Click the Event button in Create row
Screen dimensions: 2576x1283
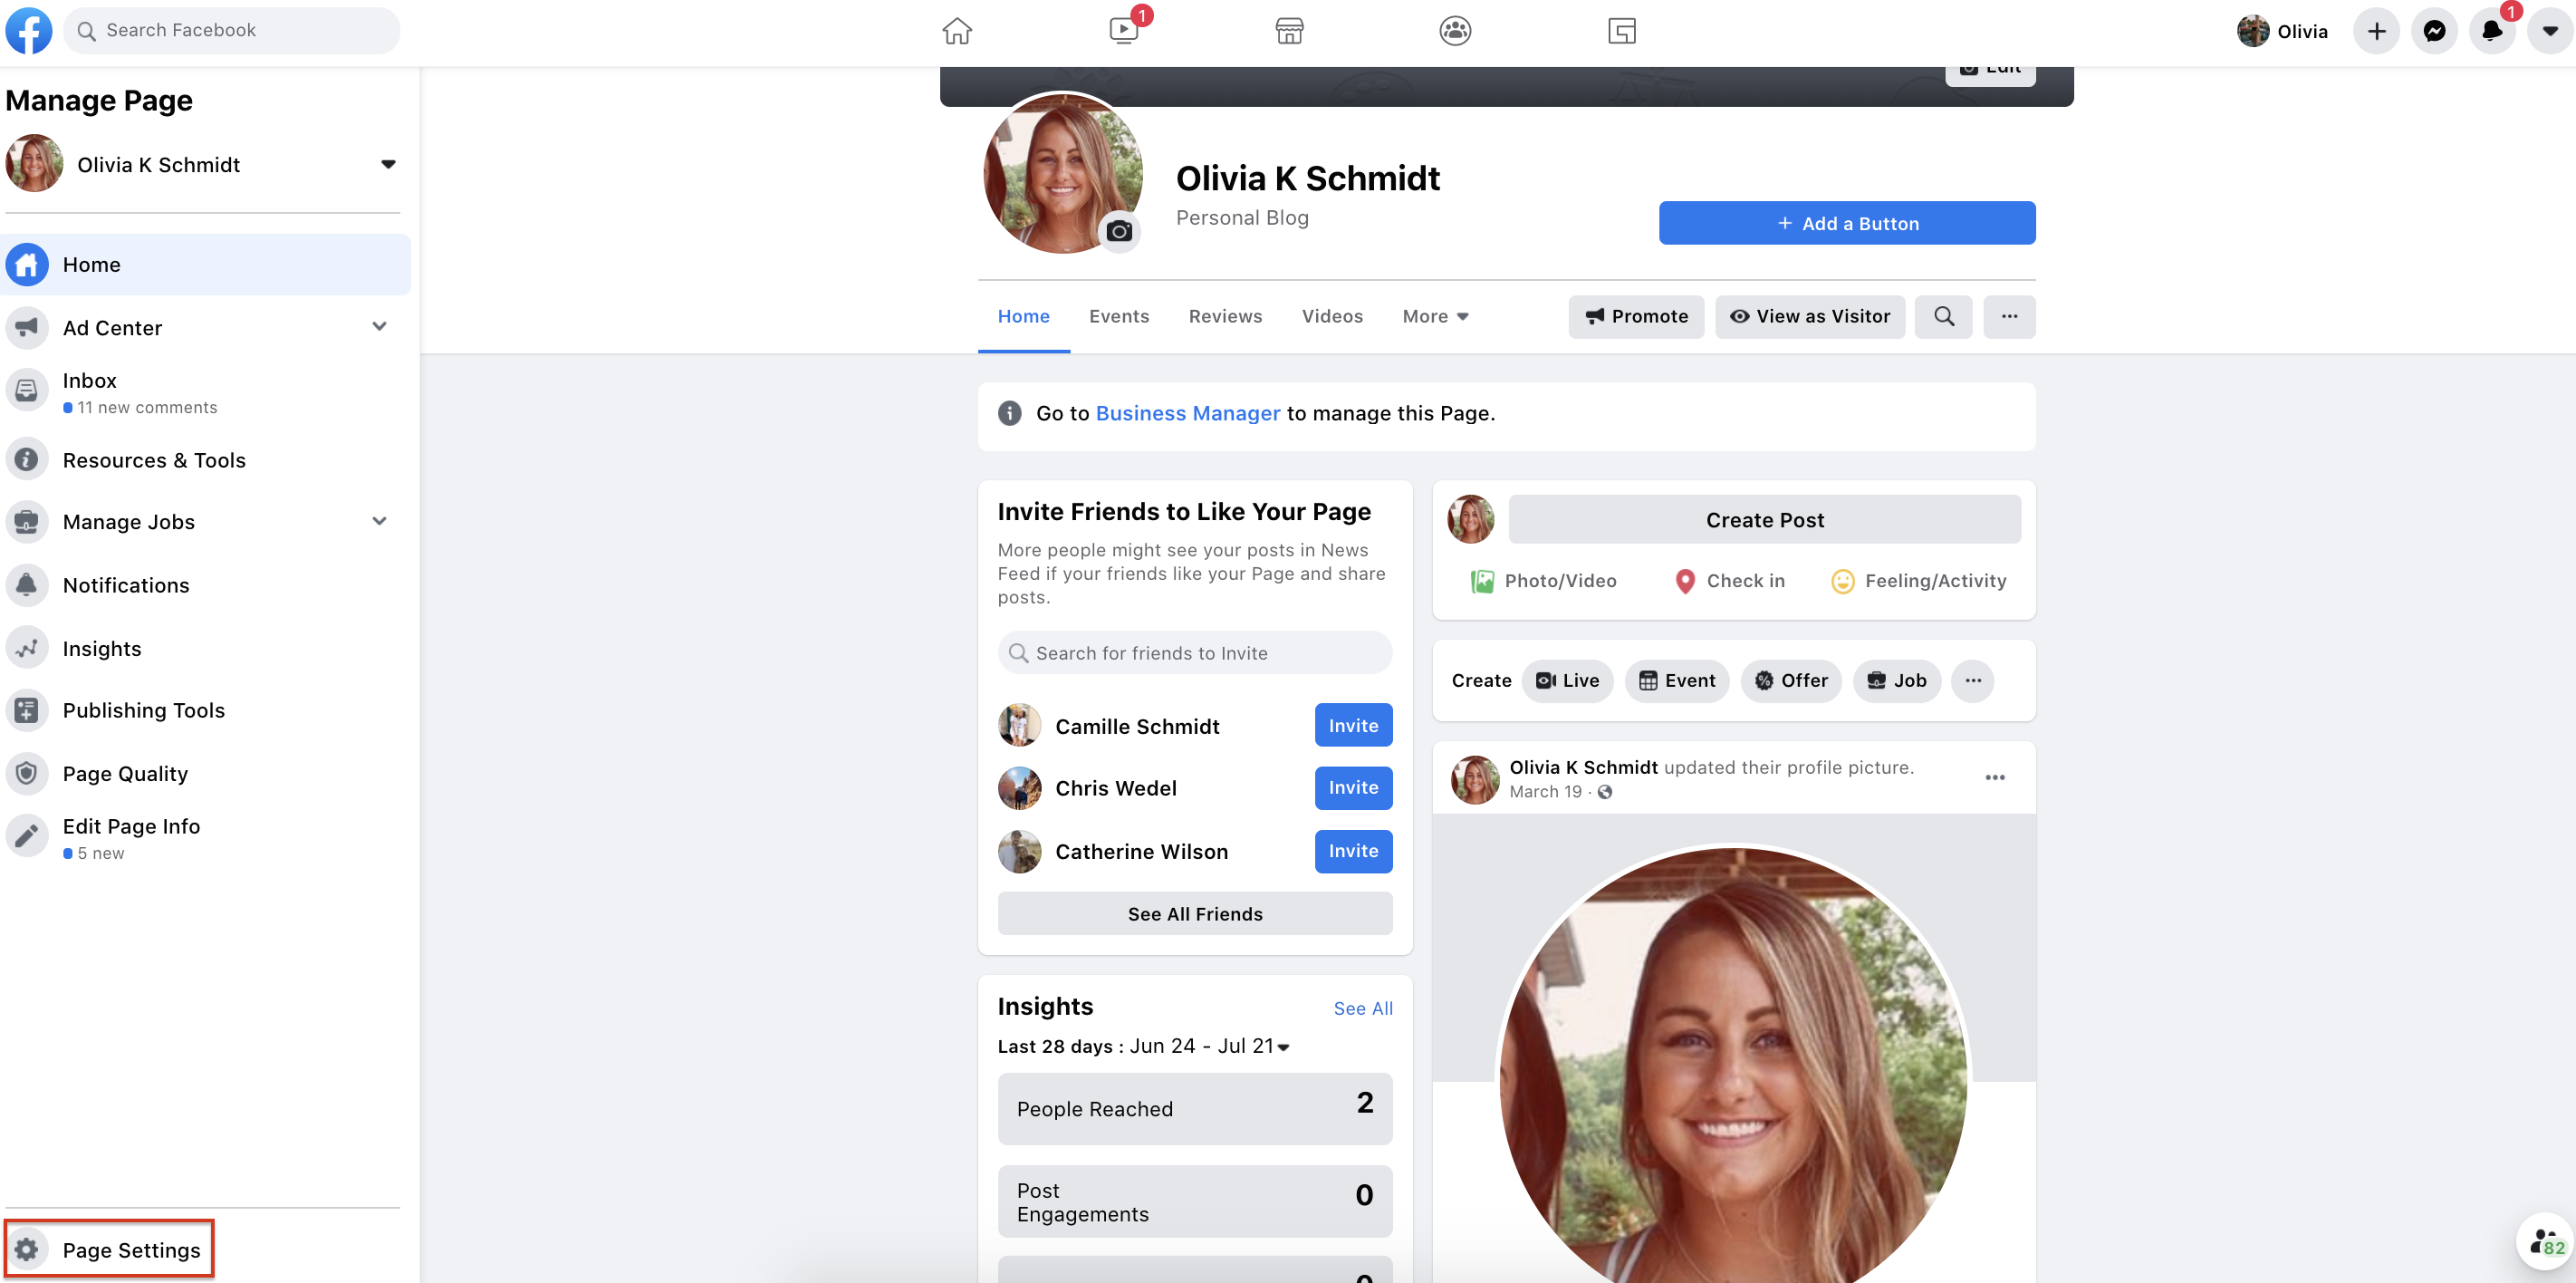pos(1677,680)
